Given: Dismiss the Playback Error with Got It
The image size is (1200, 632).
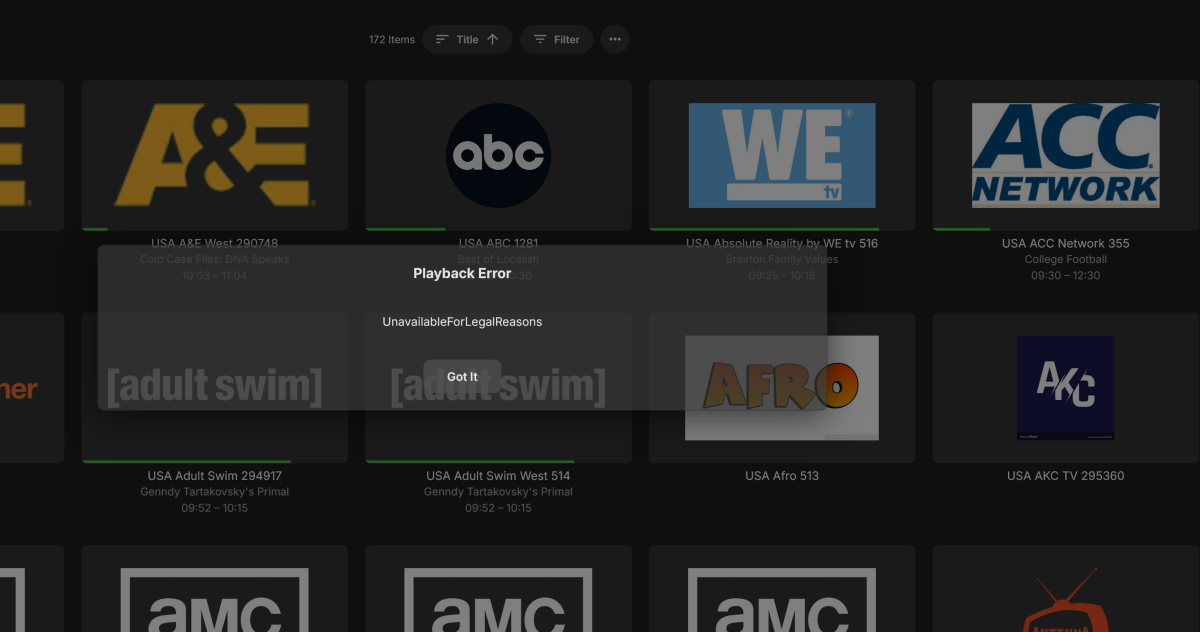Looking at the screenshot, I should pyautogui.click(x=461, y=377).
